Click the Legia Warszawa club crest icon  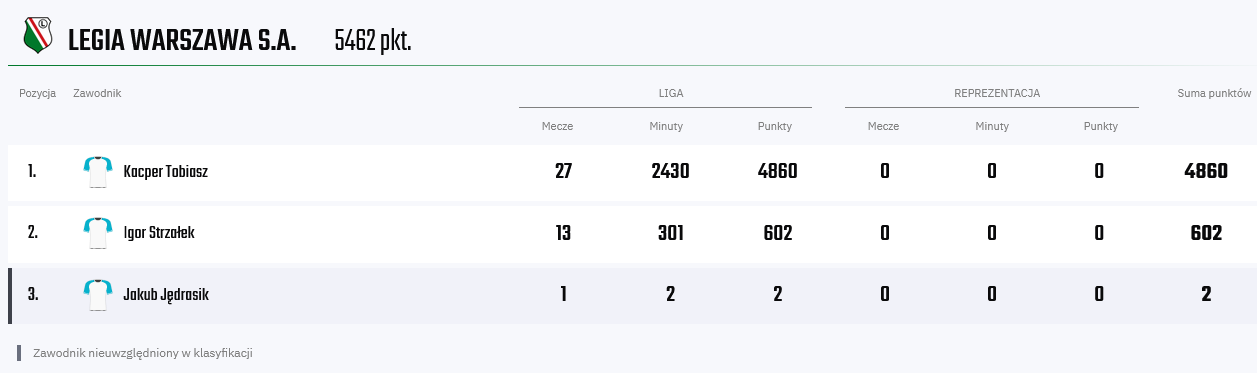tap(38, 37)
